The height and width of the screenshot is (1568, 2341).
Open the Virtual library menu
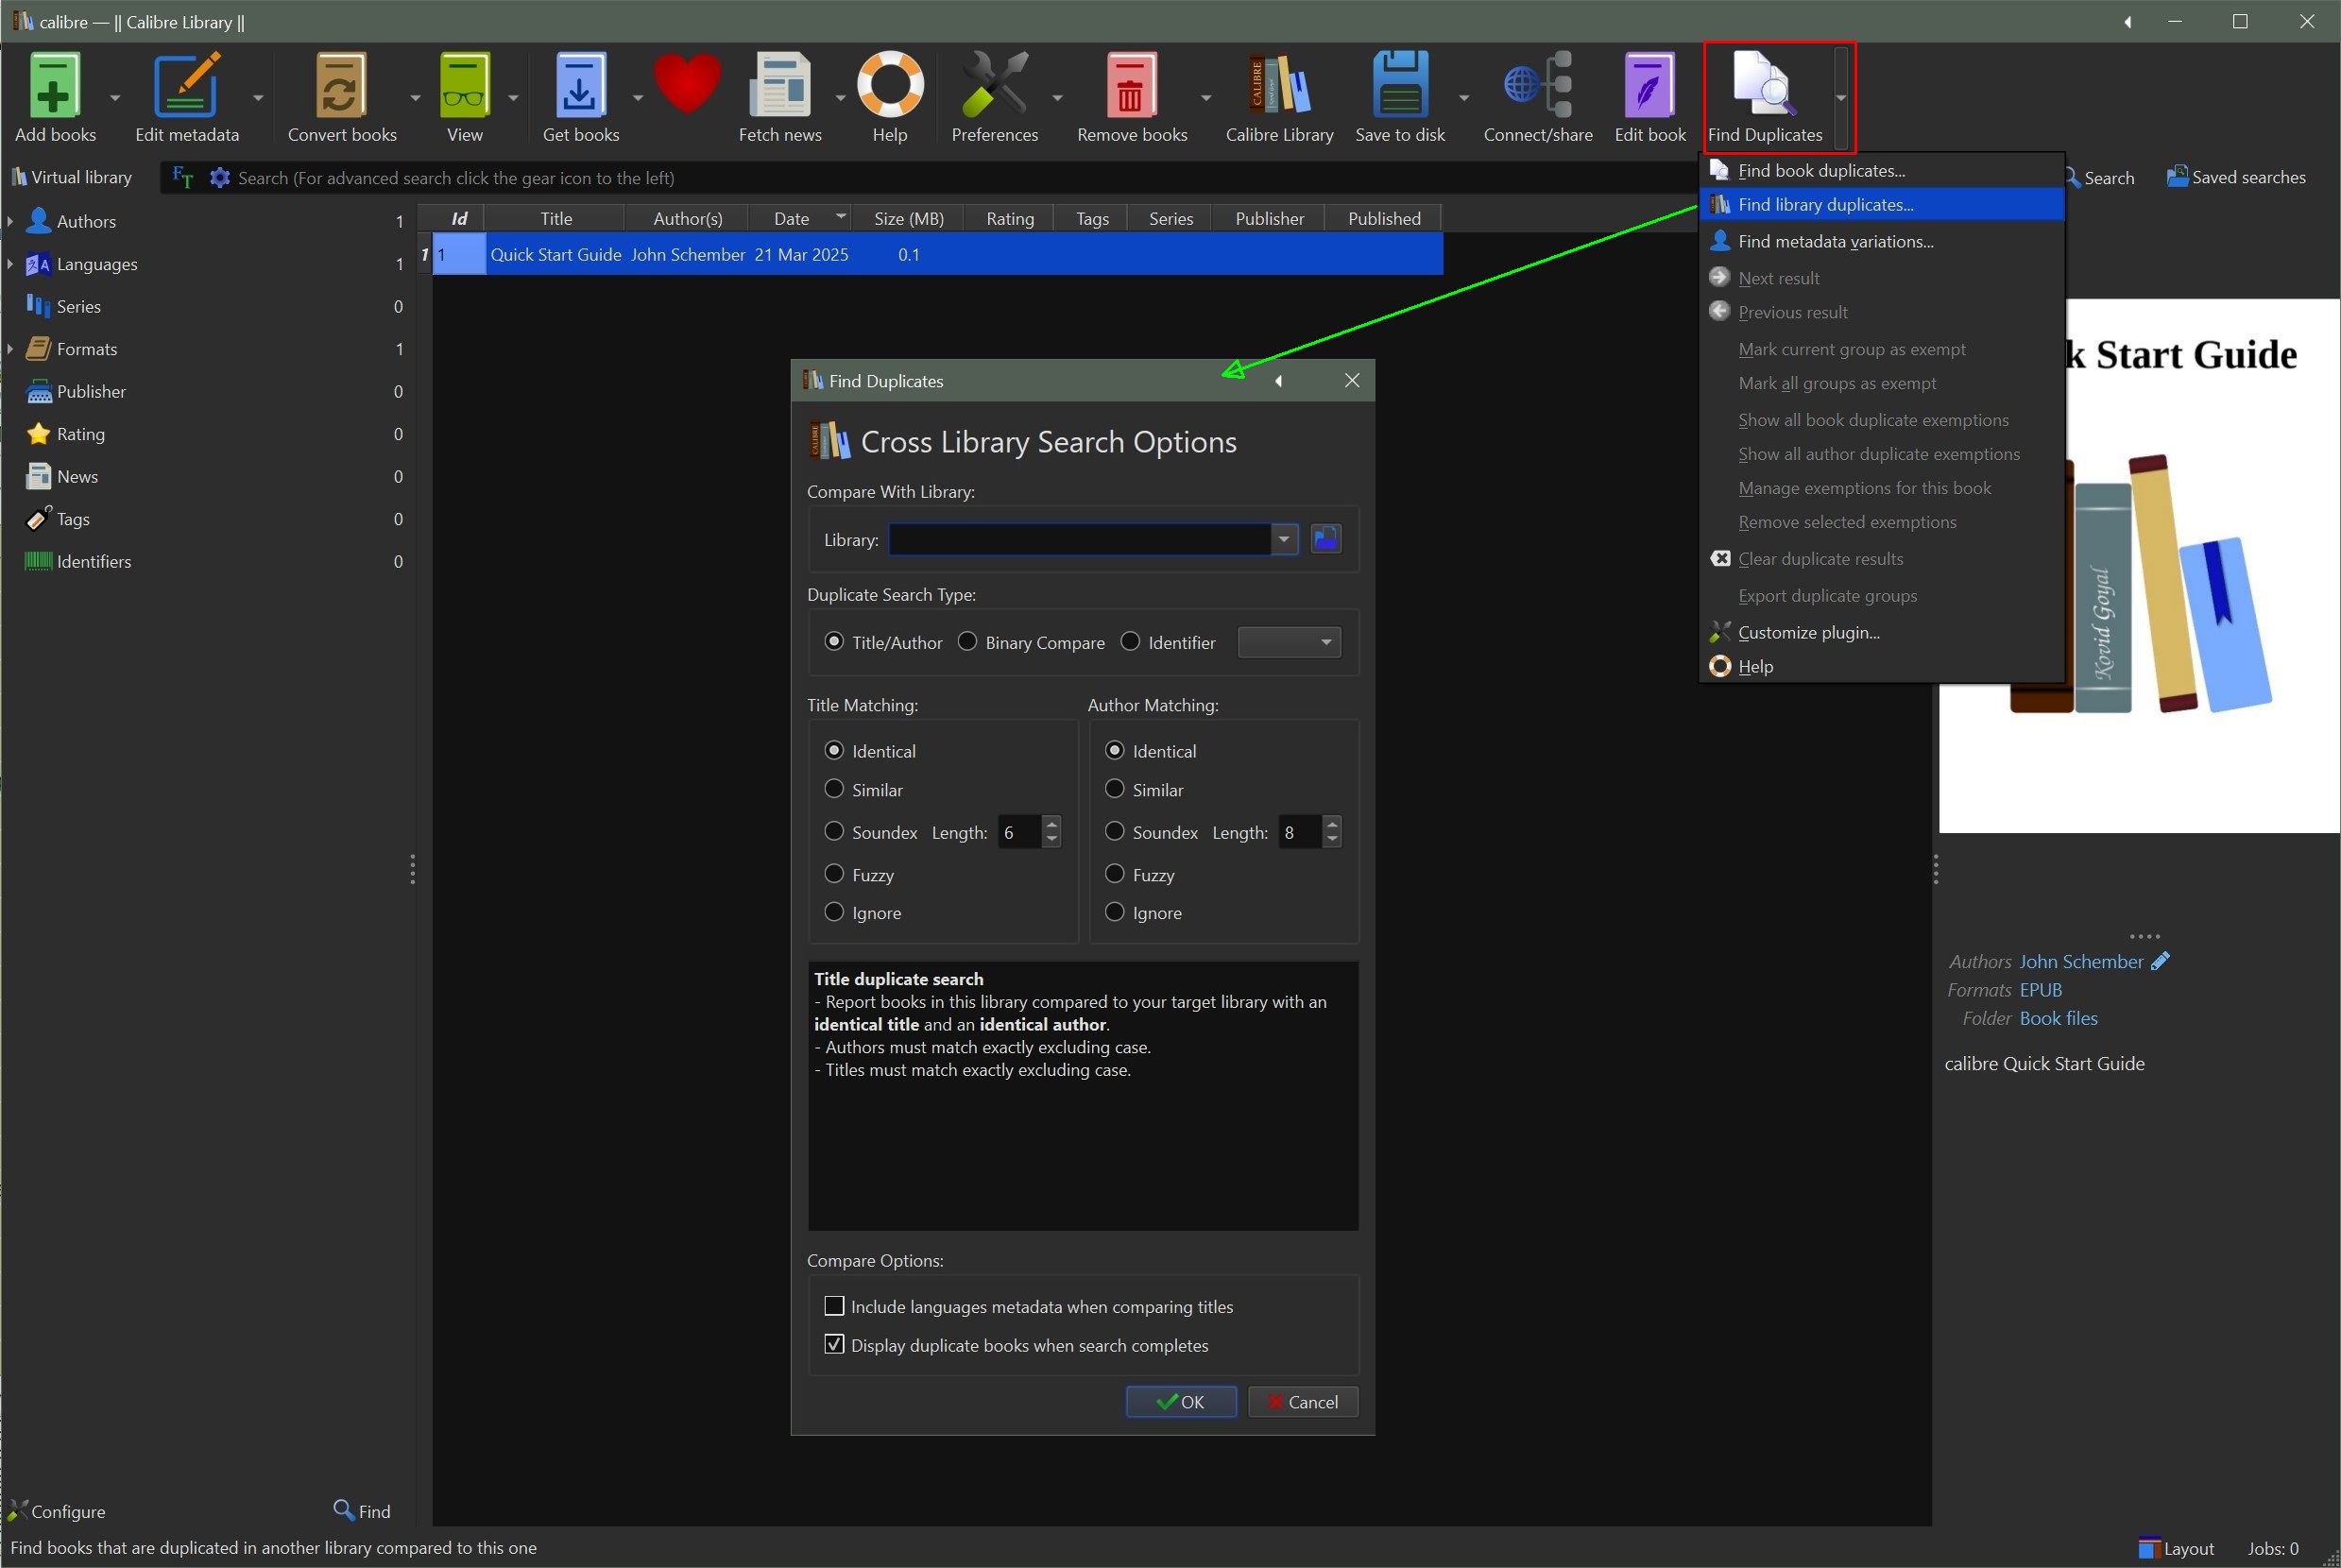point(71,177)
